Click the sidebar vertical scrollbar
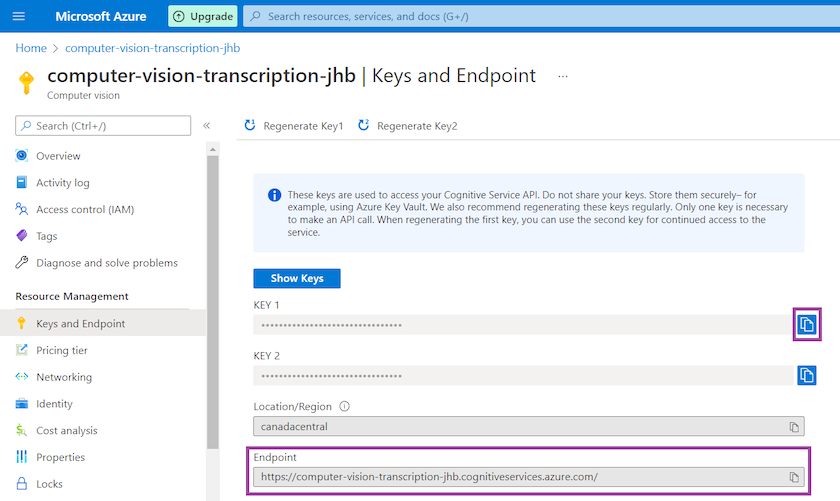The height and width of the screenshot is (501, 840). [212, 300]
